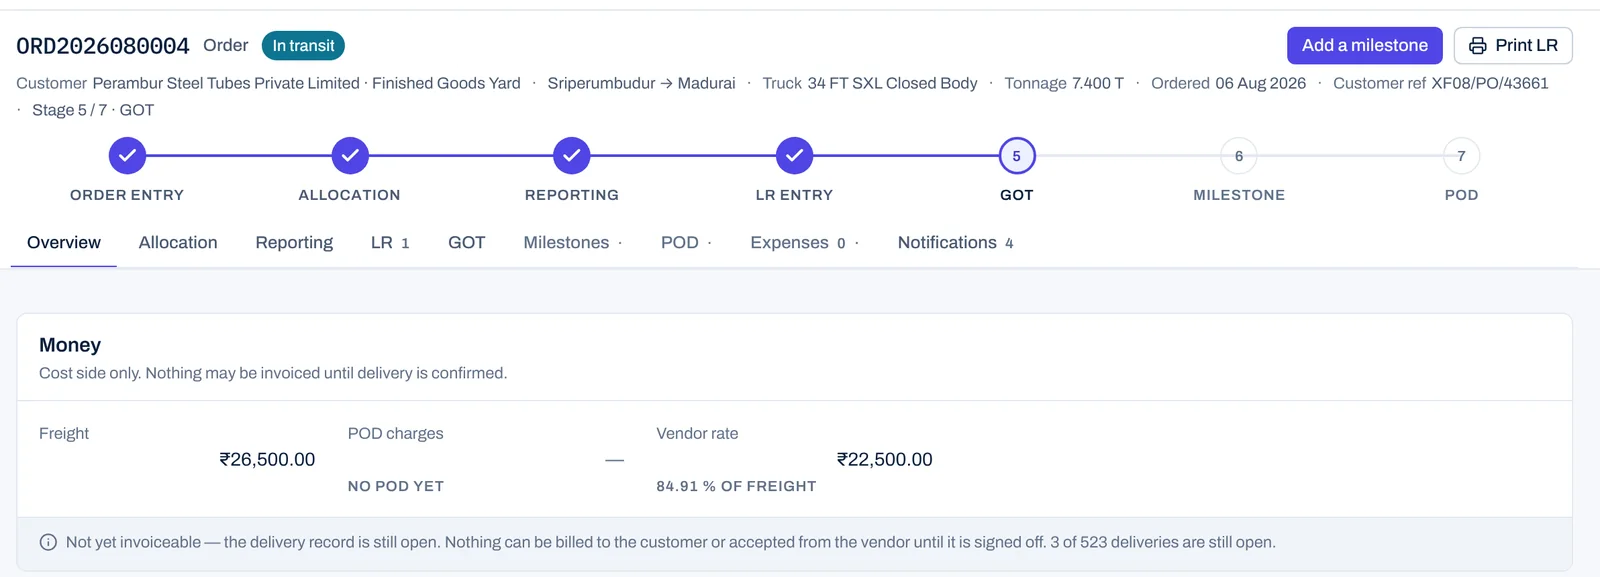Viewport: 1600px width, 577px height.
Task: Click the Print LR button
Action: pyautogui.click(x=1513, y=46)
